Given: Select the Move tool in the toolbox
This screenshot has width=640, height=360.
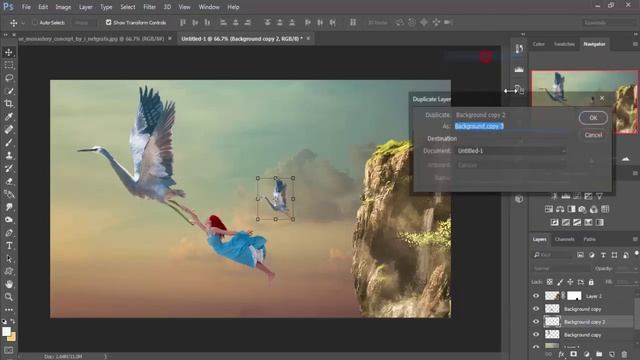Looking at the screenshot, I should click(9, 52).
